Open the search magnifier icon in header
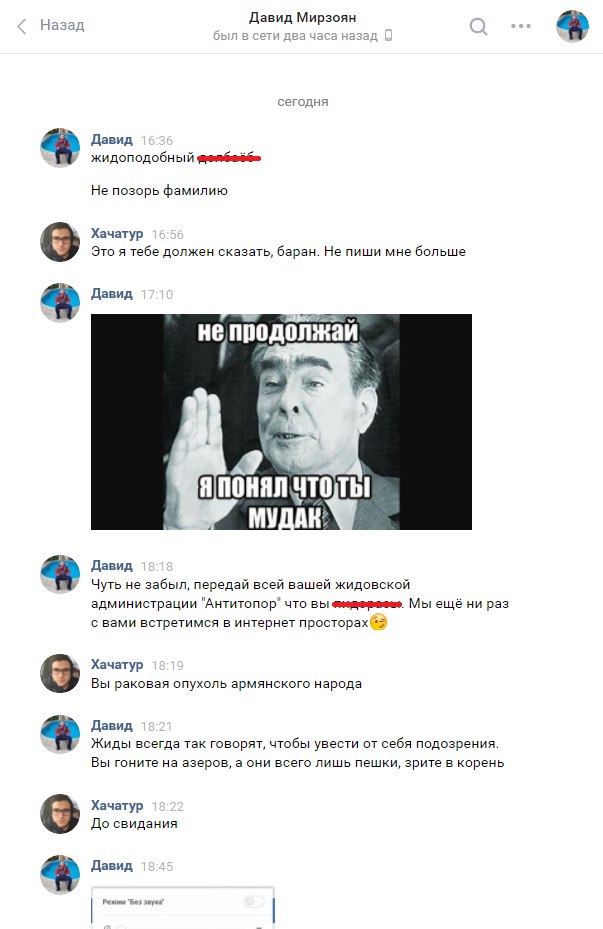This screenshot has height=929, width=603. [x=478, y=26]
